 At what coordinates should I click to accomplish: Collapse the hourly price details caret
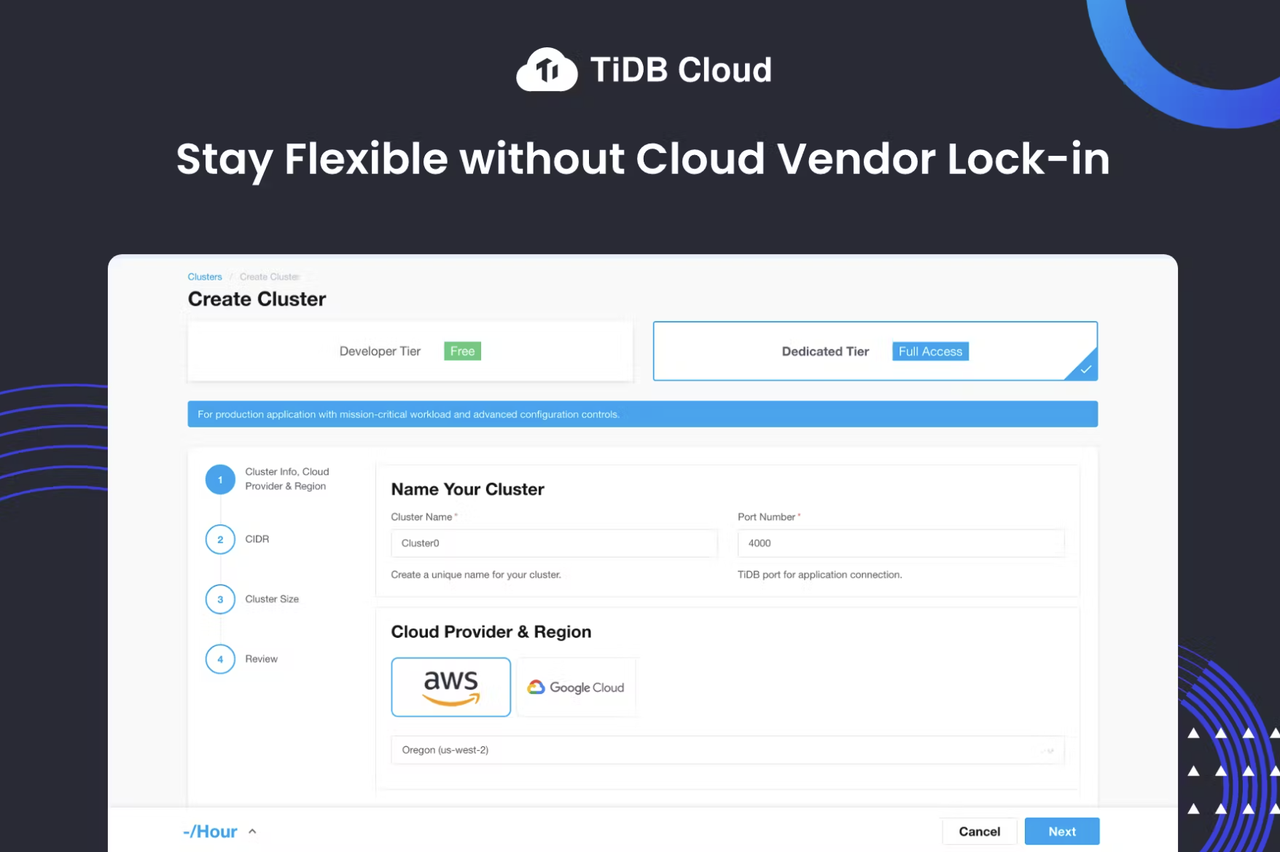[252, 831]
